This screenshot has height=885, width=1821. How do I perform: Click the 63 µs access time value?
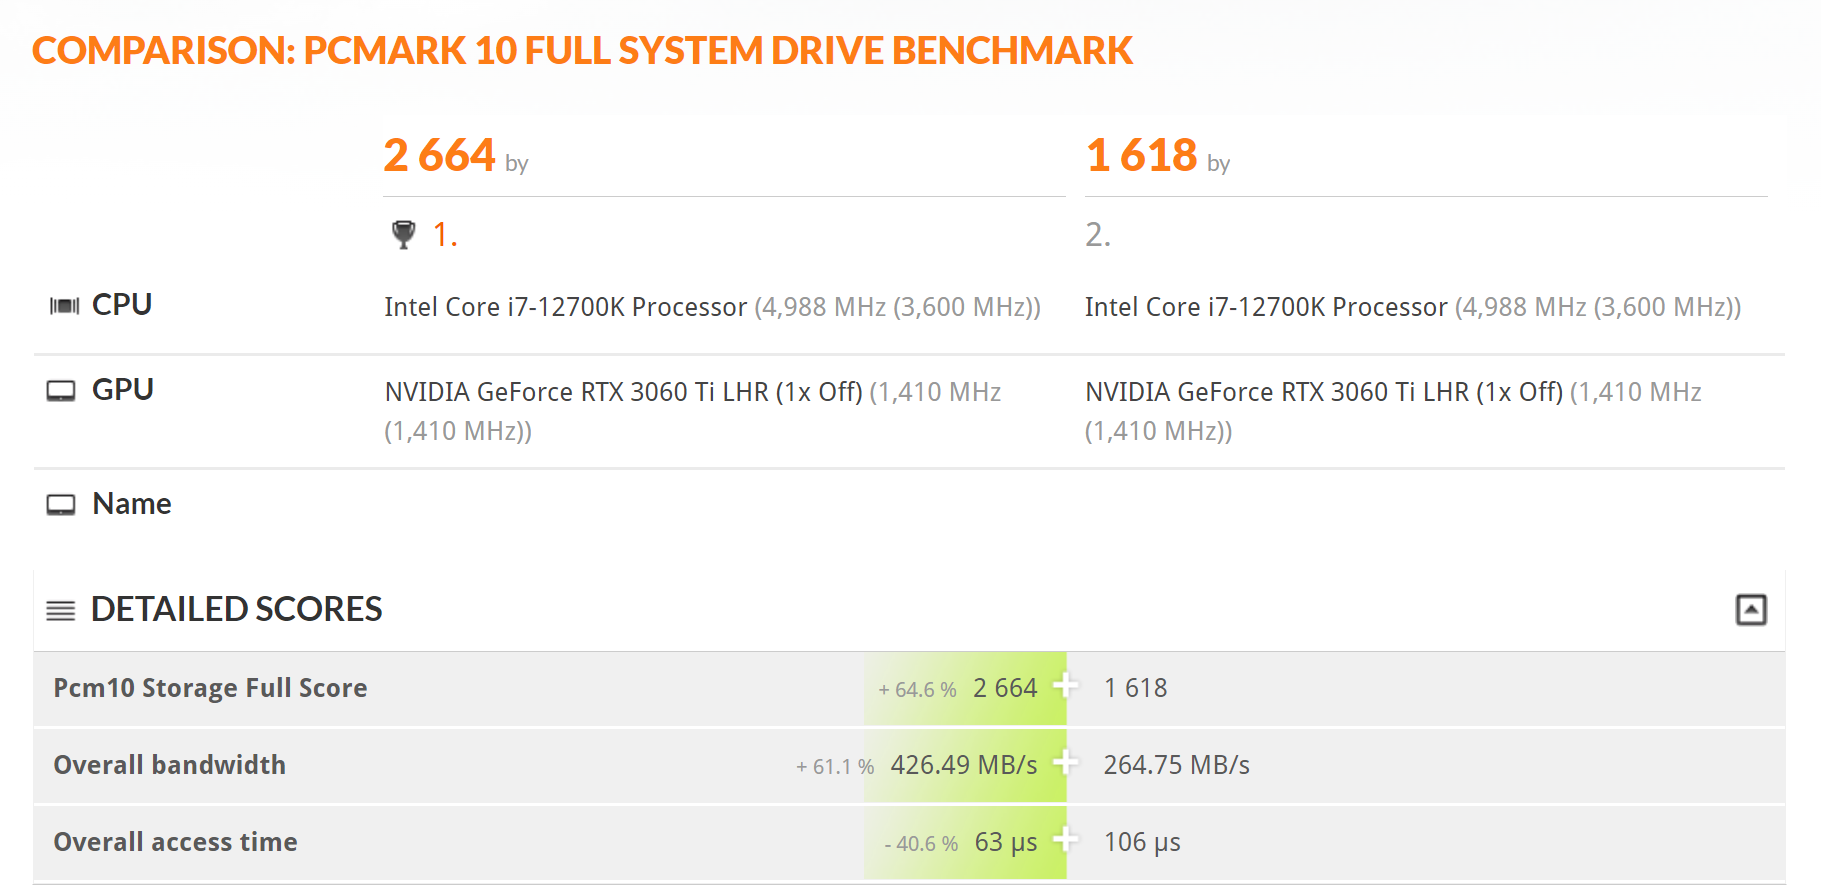1006,842
